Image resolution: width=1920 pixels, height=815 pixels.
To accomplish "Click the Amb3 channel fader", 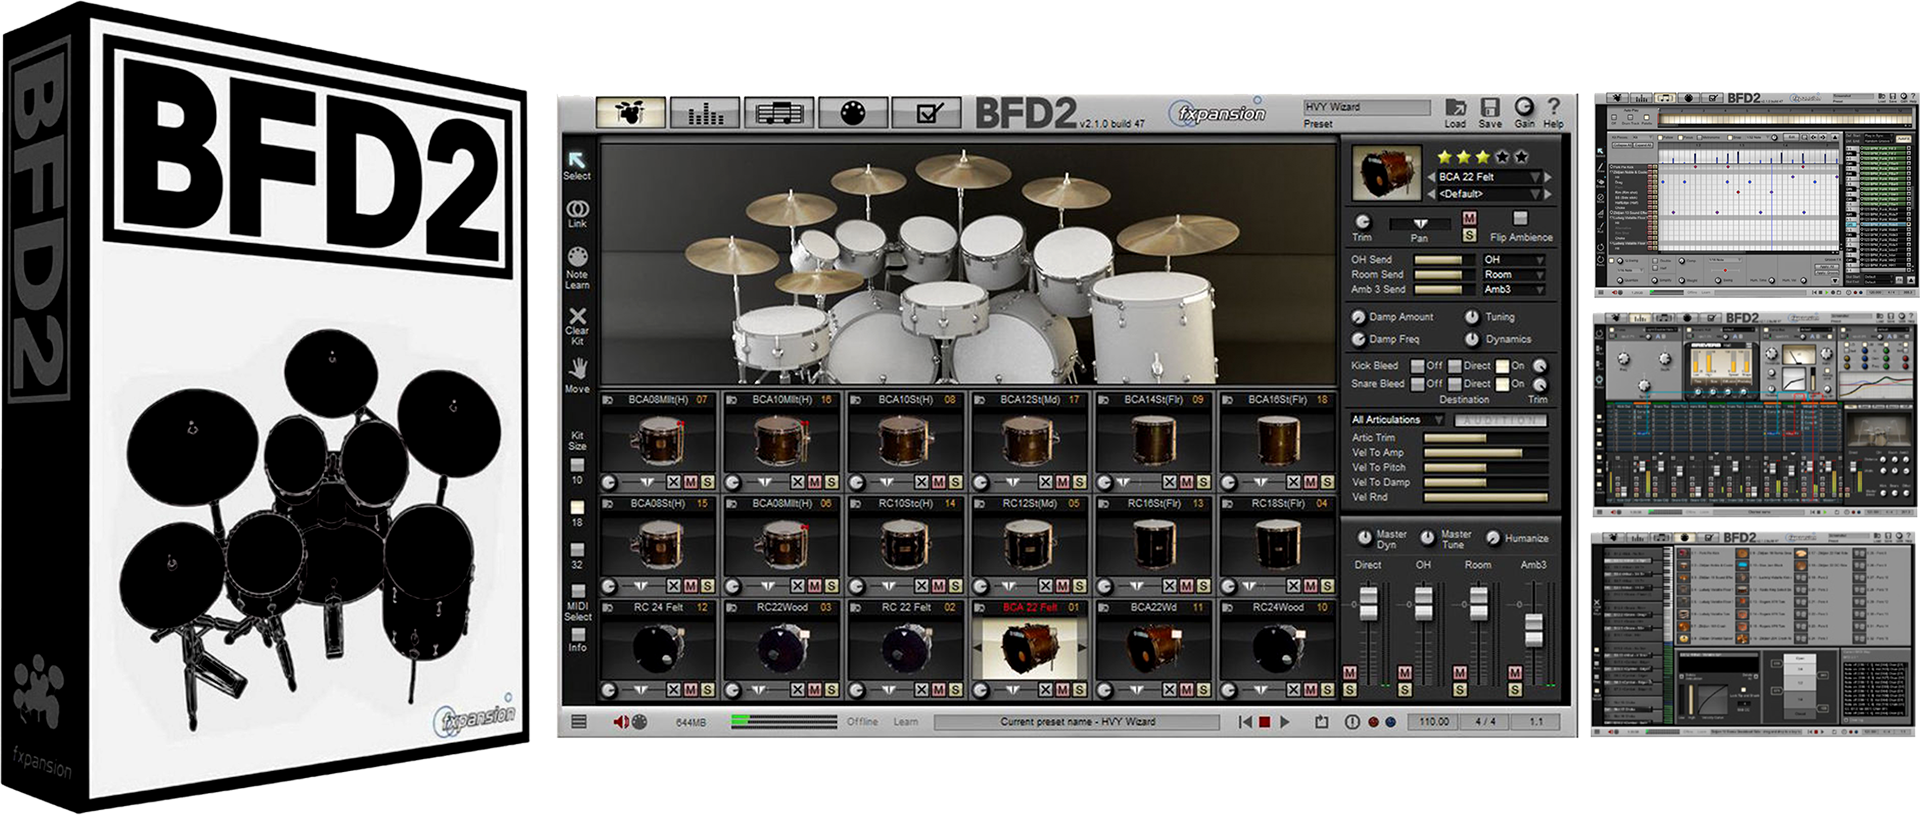I will (1533, 630).
